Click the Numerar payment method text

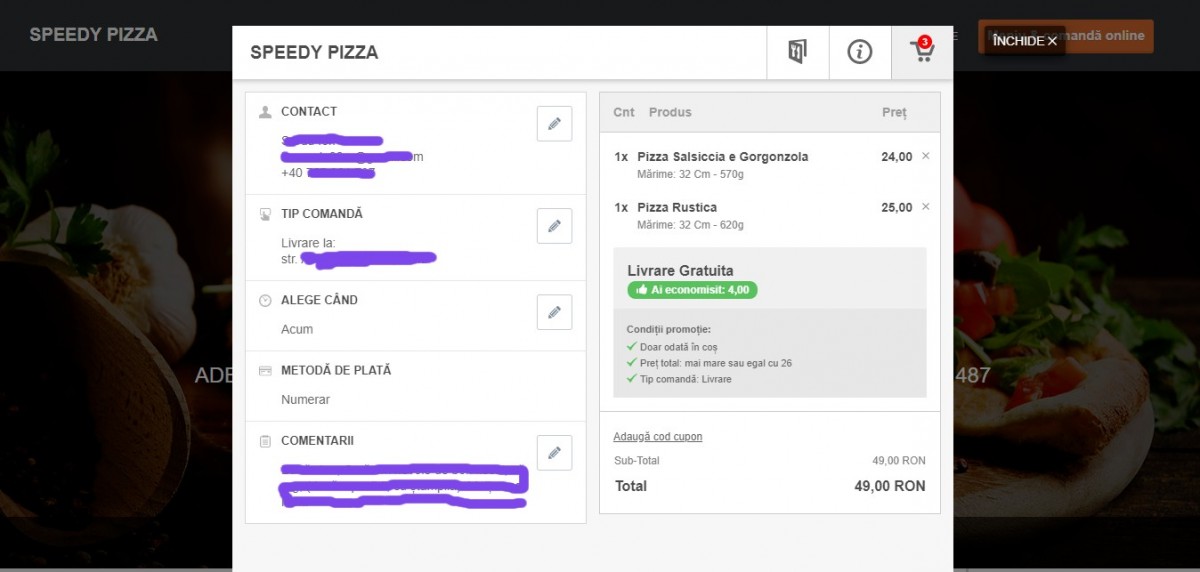[x=305, y=400]
